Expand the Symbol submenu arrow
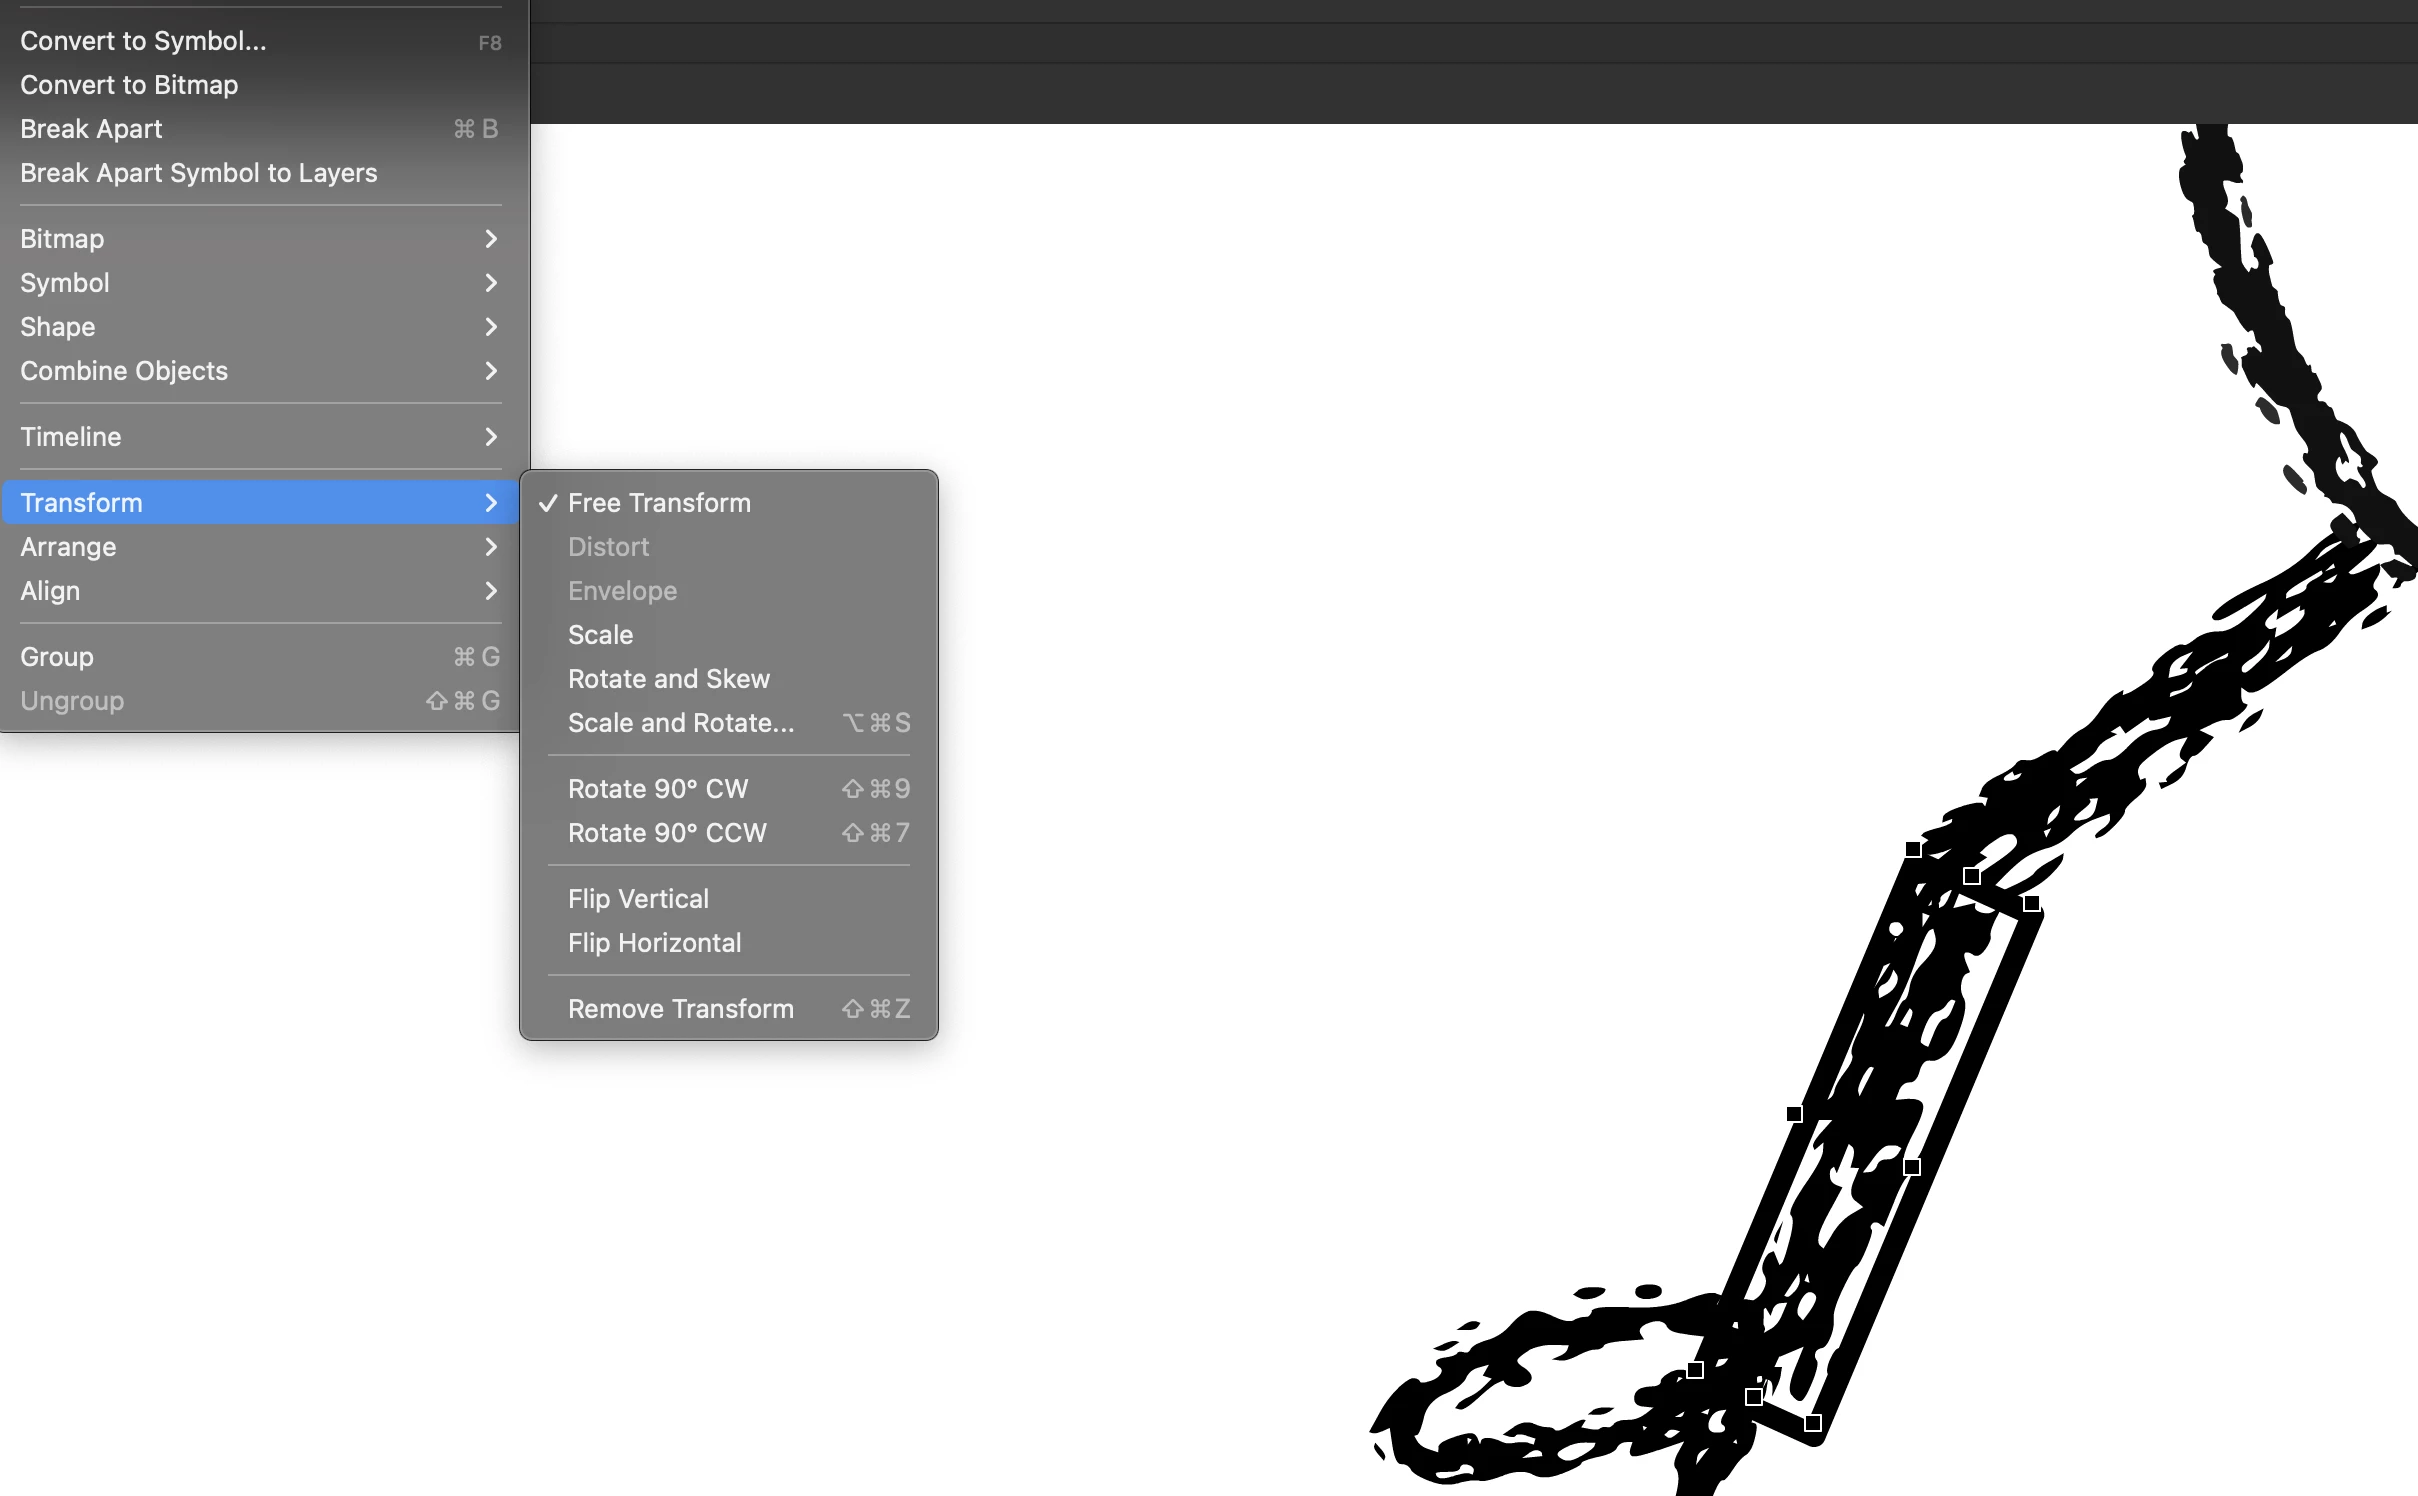This screenshot has height=1496, width=2418. click(x=490, y=283)
